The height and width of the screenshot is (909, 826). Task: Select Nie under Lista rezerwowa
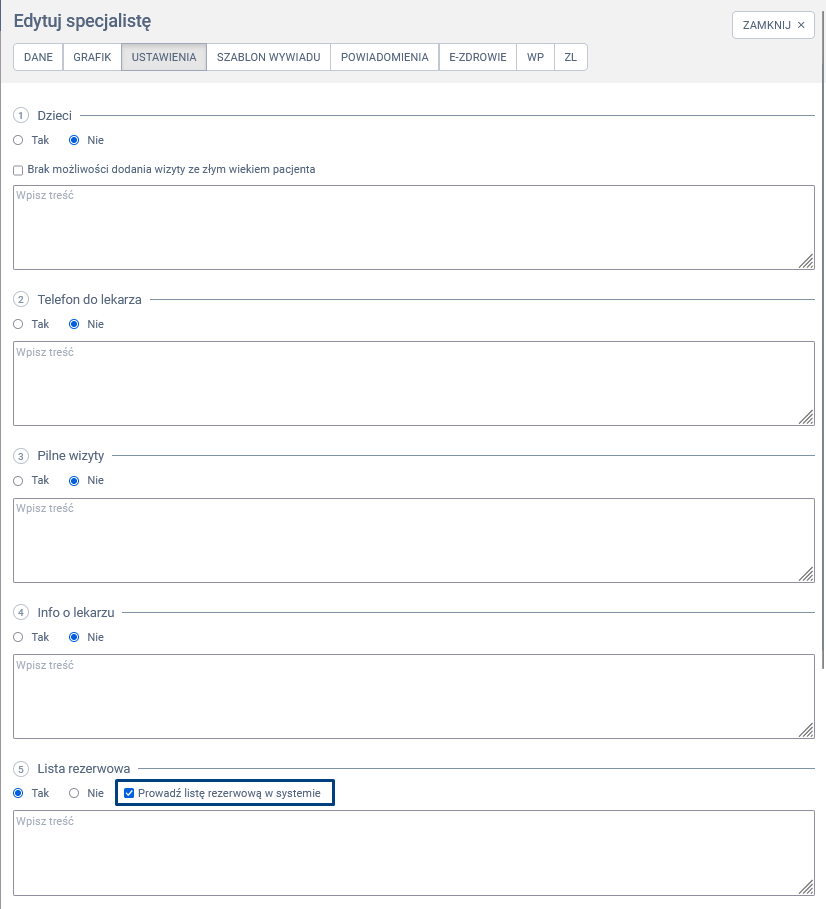click(x=74, y=793)
